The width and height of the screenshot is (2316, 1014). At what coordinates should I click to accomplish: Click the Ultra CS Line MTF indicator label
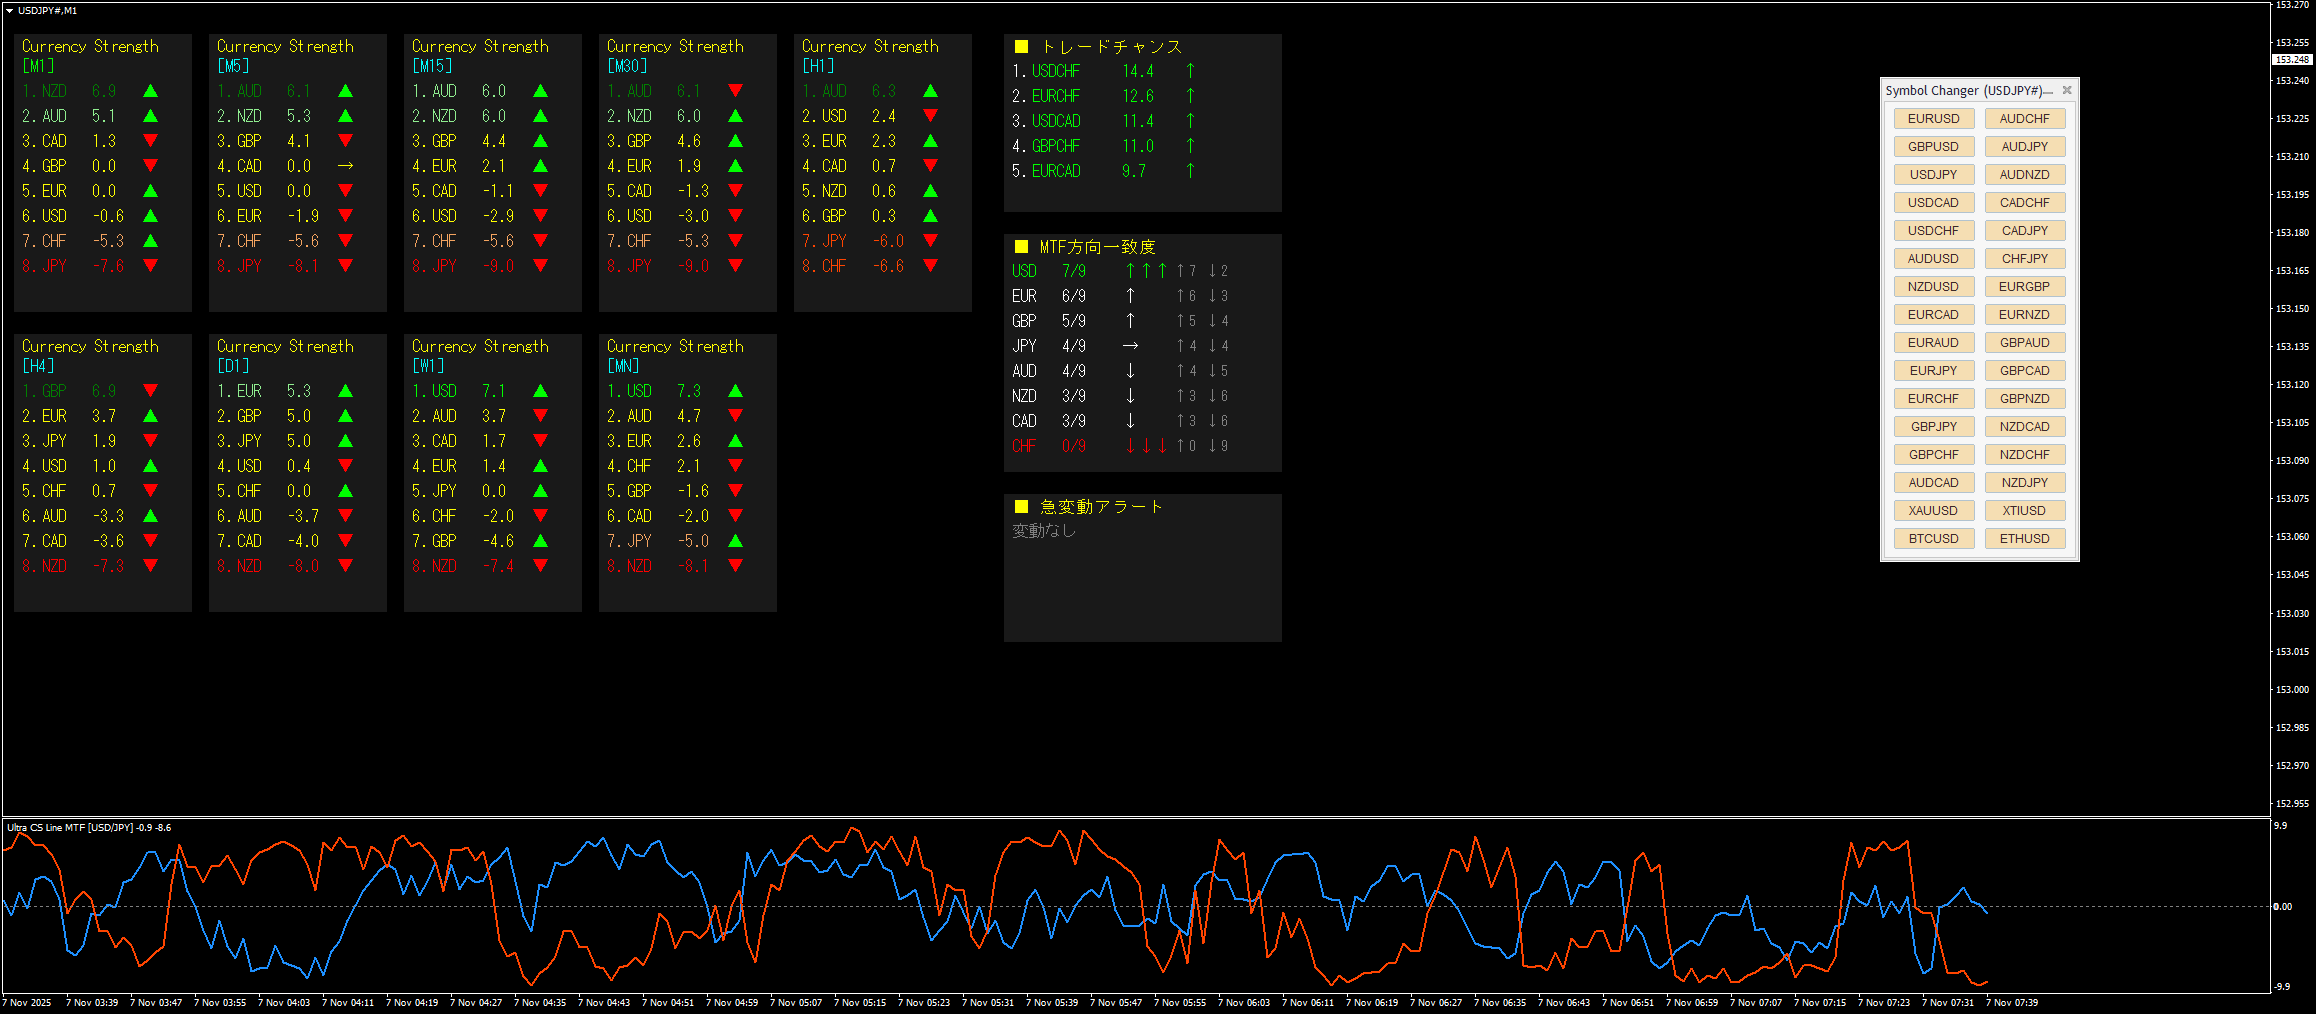(88, 828)
